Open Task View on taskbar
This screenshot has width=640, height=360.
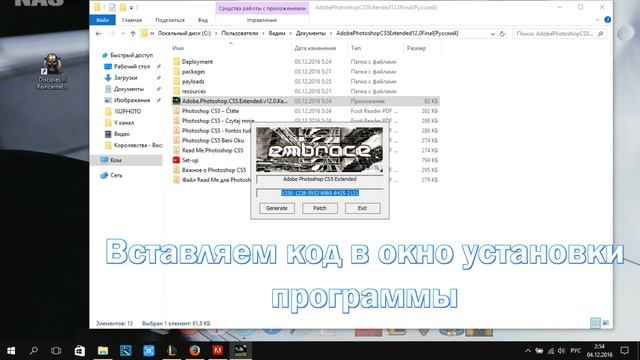56,351
